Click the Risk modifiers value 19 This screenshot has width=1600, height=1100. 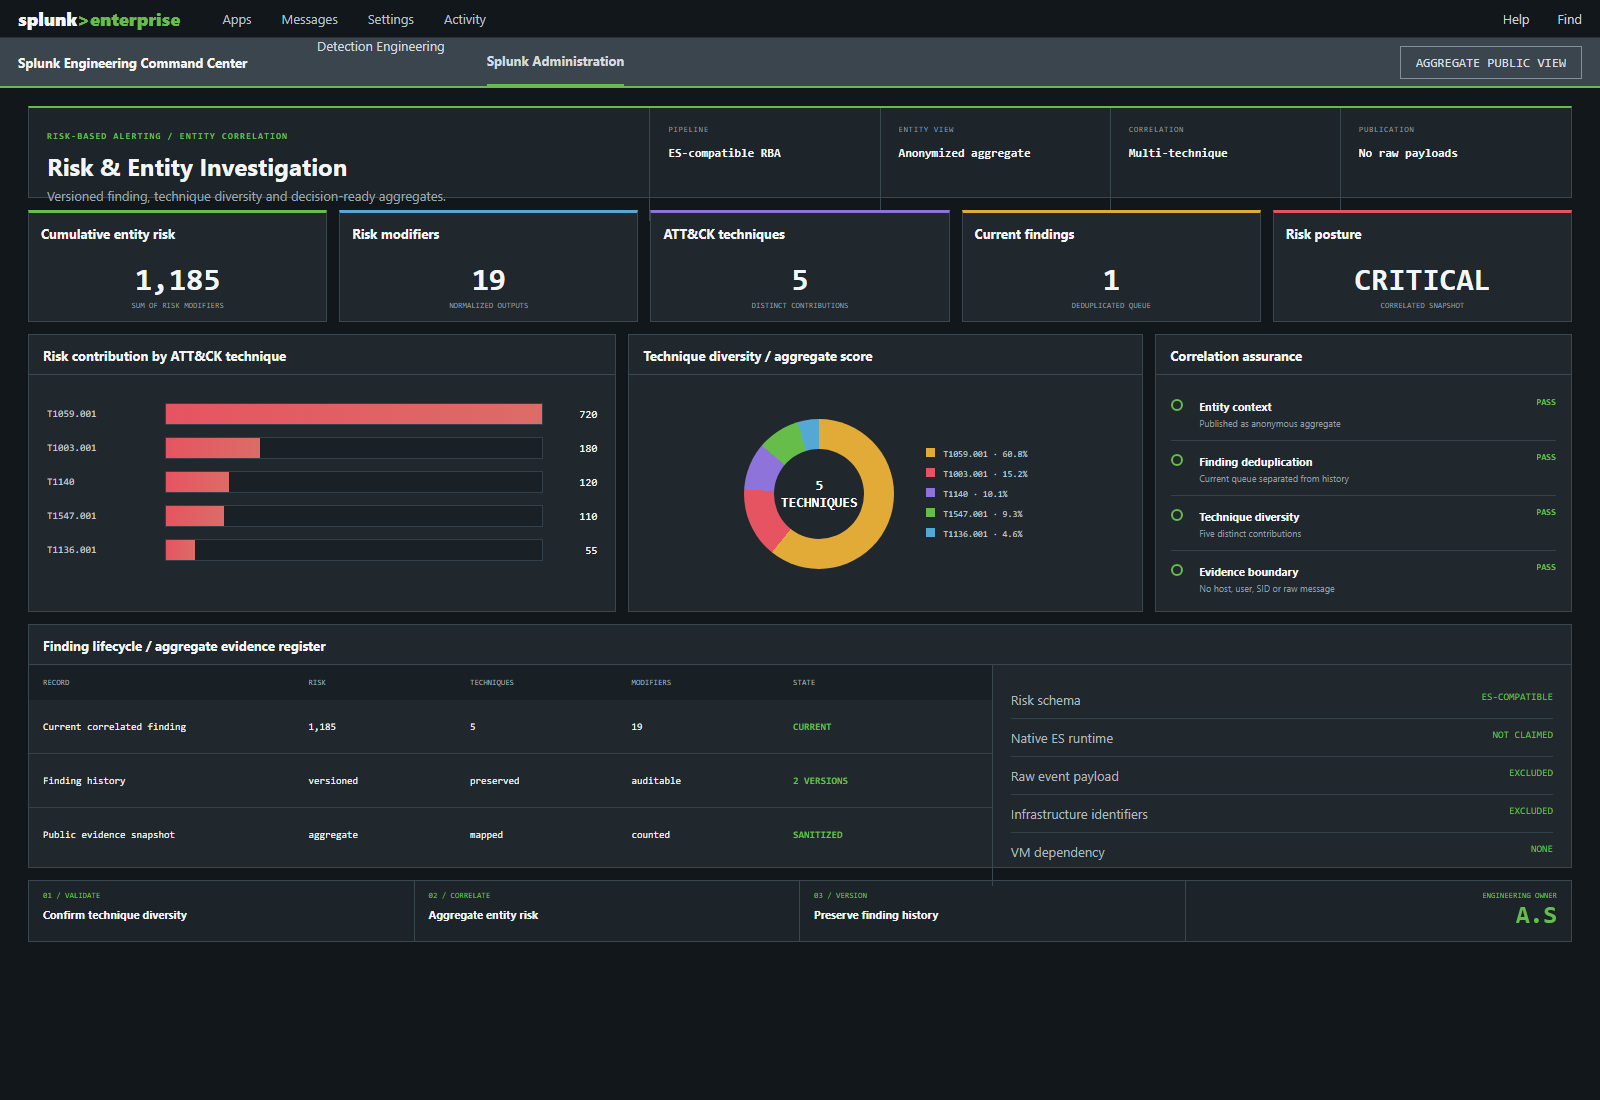tap(488, 280)
